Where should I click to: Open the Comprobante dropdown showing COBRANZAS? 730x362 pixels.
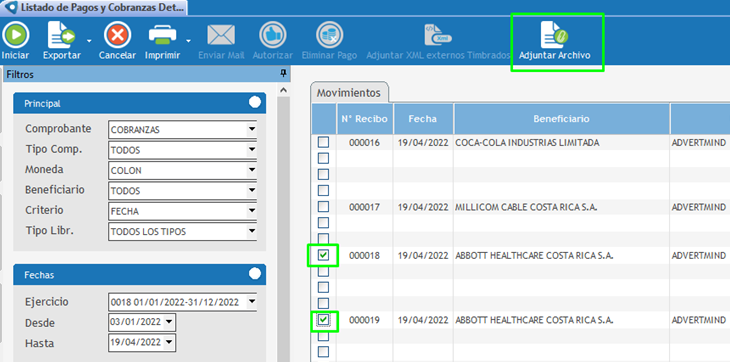pyautogui.click(x=252, y=129)
